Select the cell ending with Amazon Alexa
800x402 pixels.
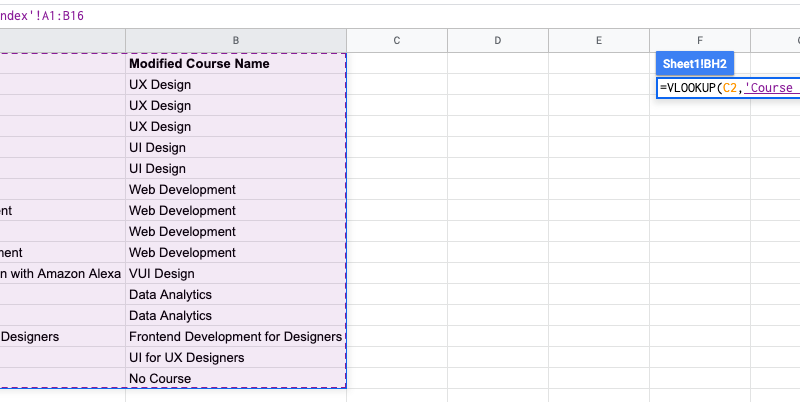tap(62, 274)
